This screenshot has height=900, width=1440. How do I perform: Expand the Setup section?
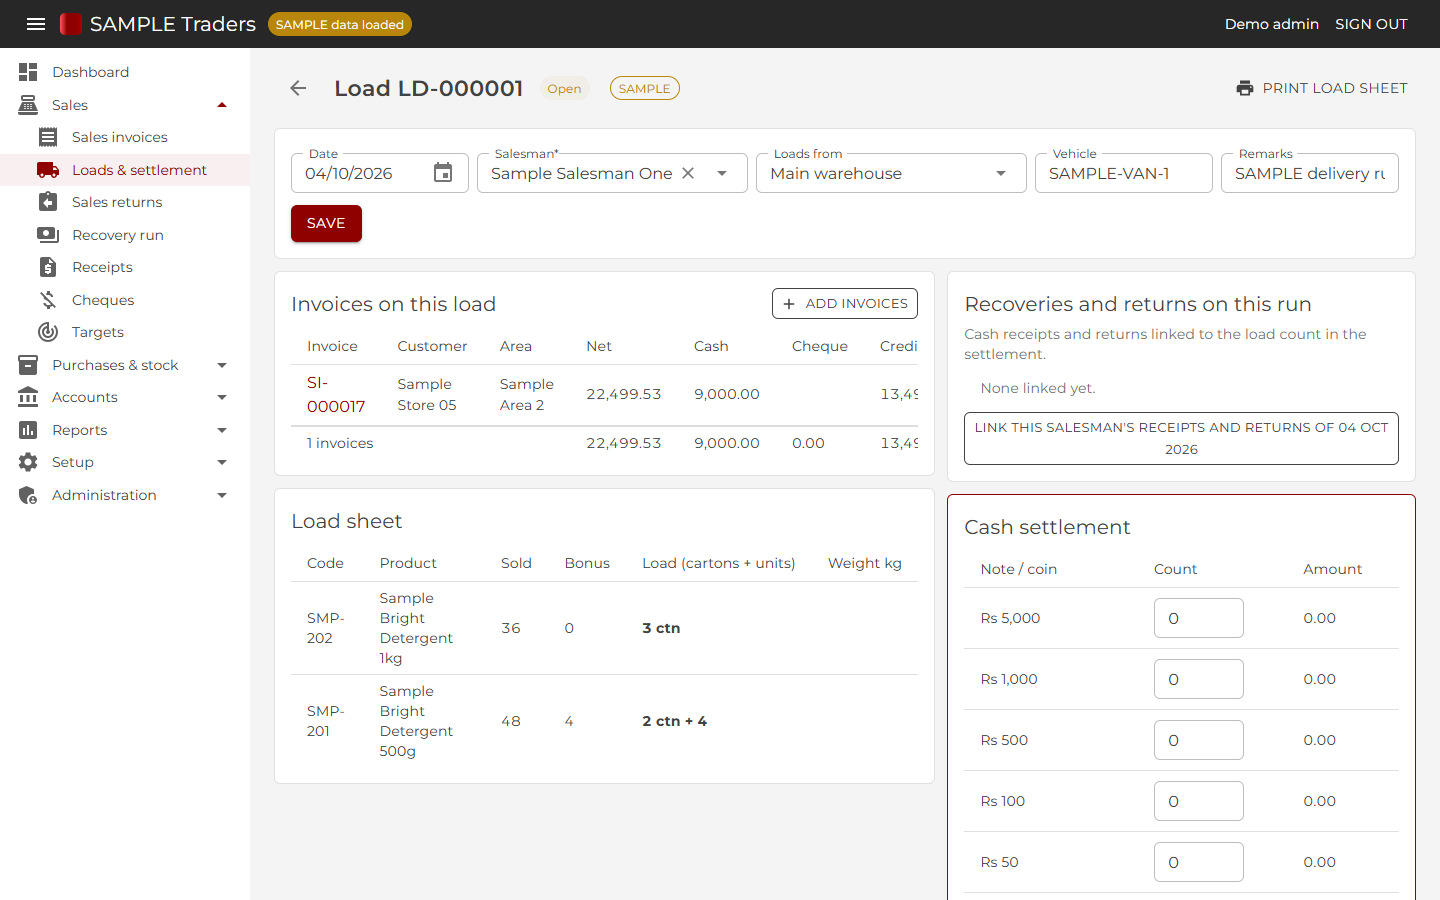click(222, 462)
